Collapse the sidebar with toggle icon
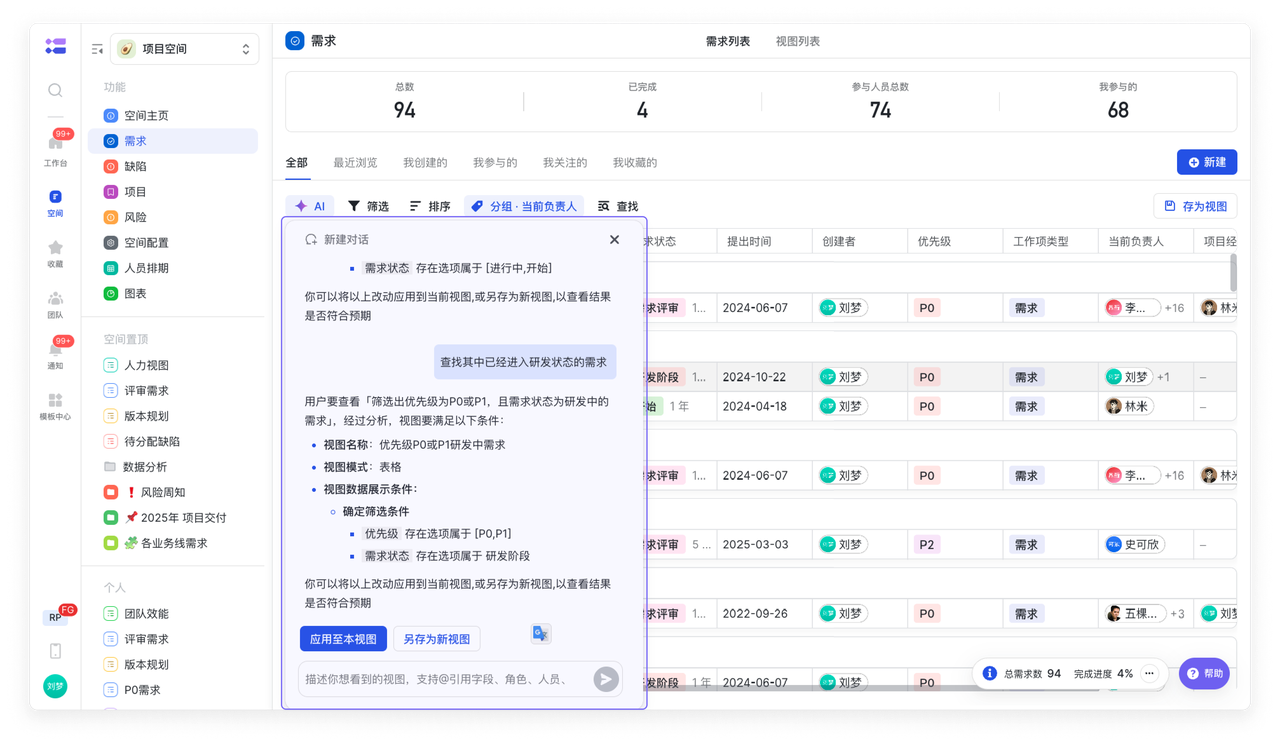Screen dimensions: 1280x746 [97, 49]
